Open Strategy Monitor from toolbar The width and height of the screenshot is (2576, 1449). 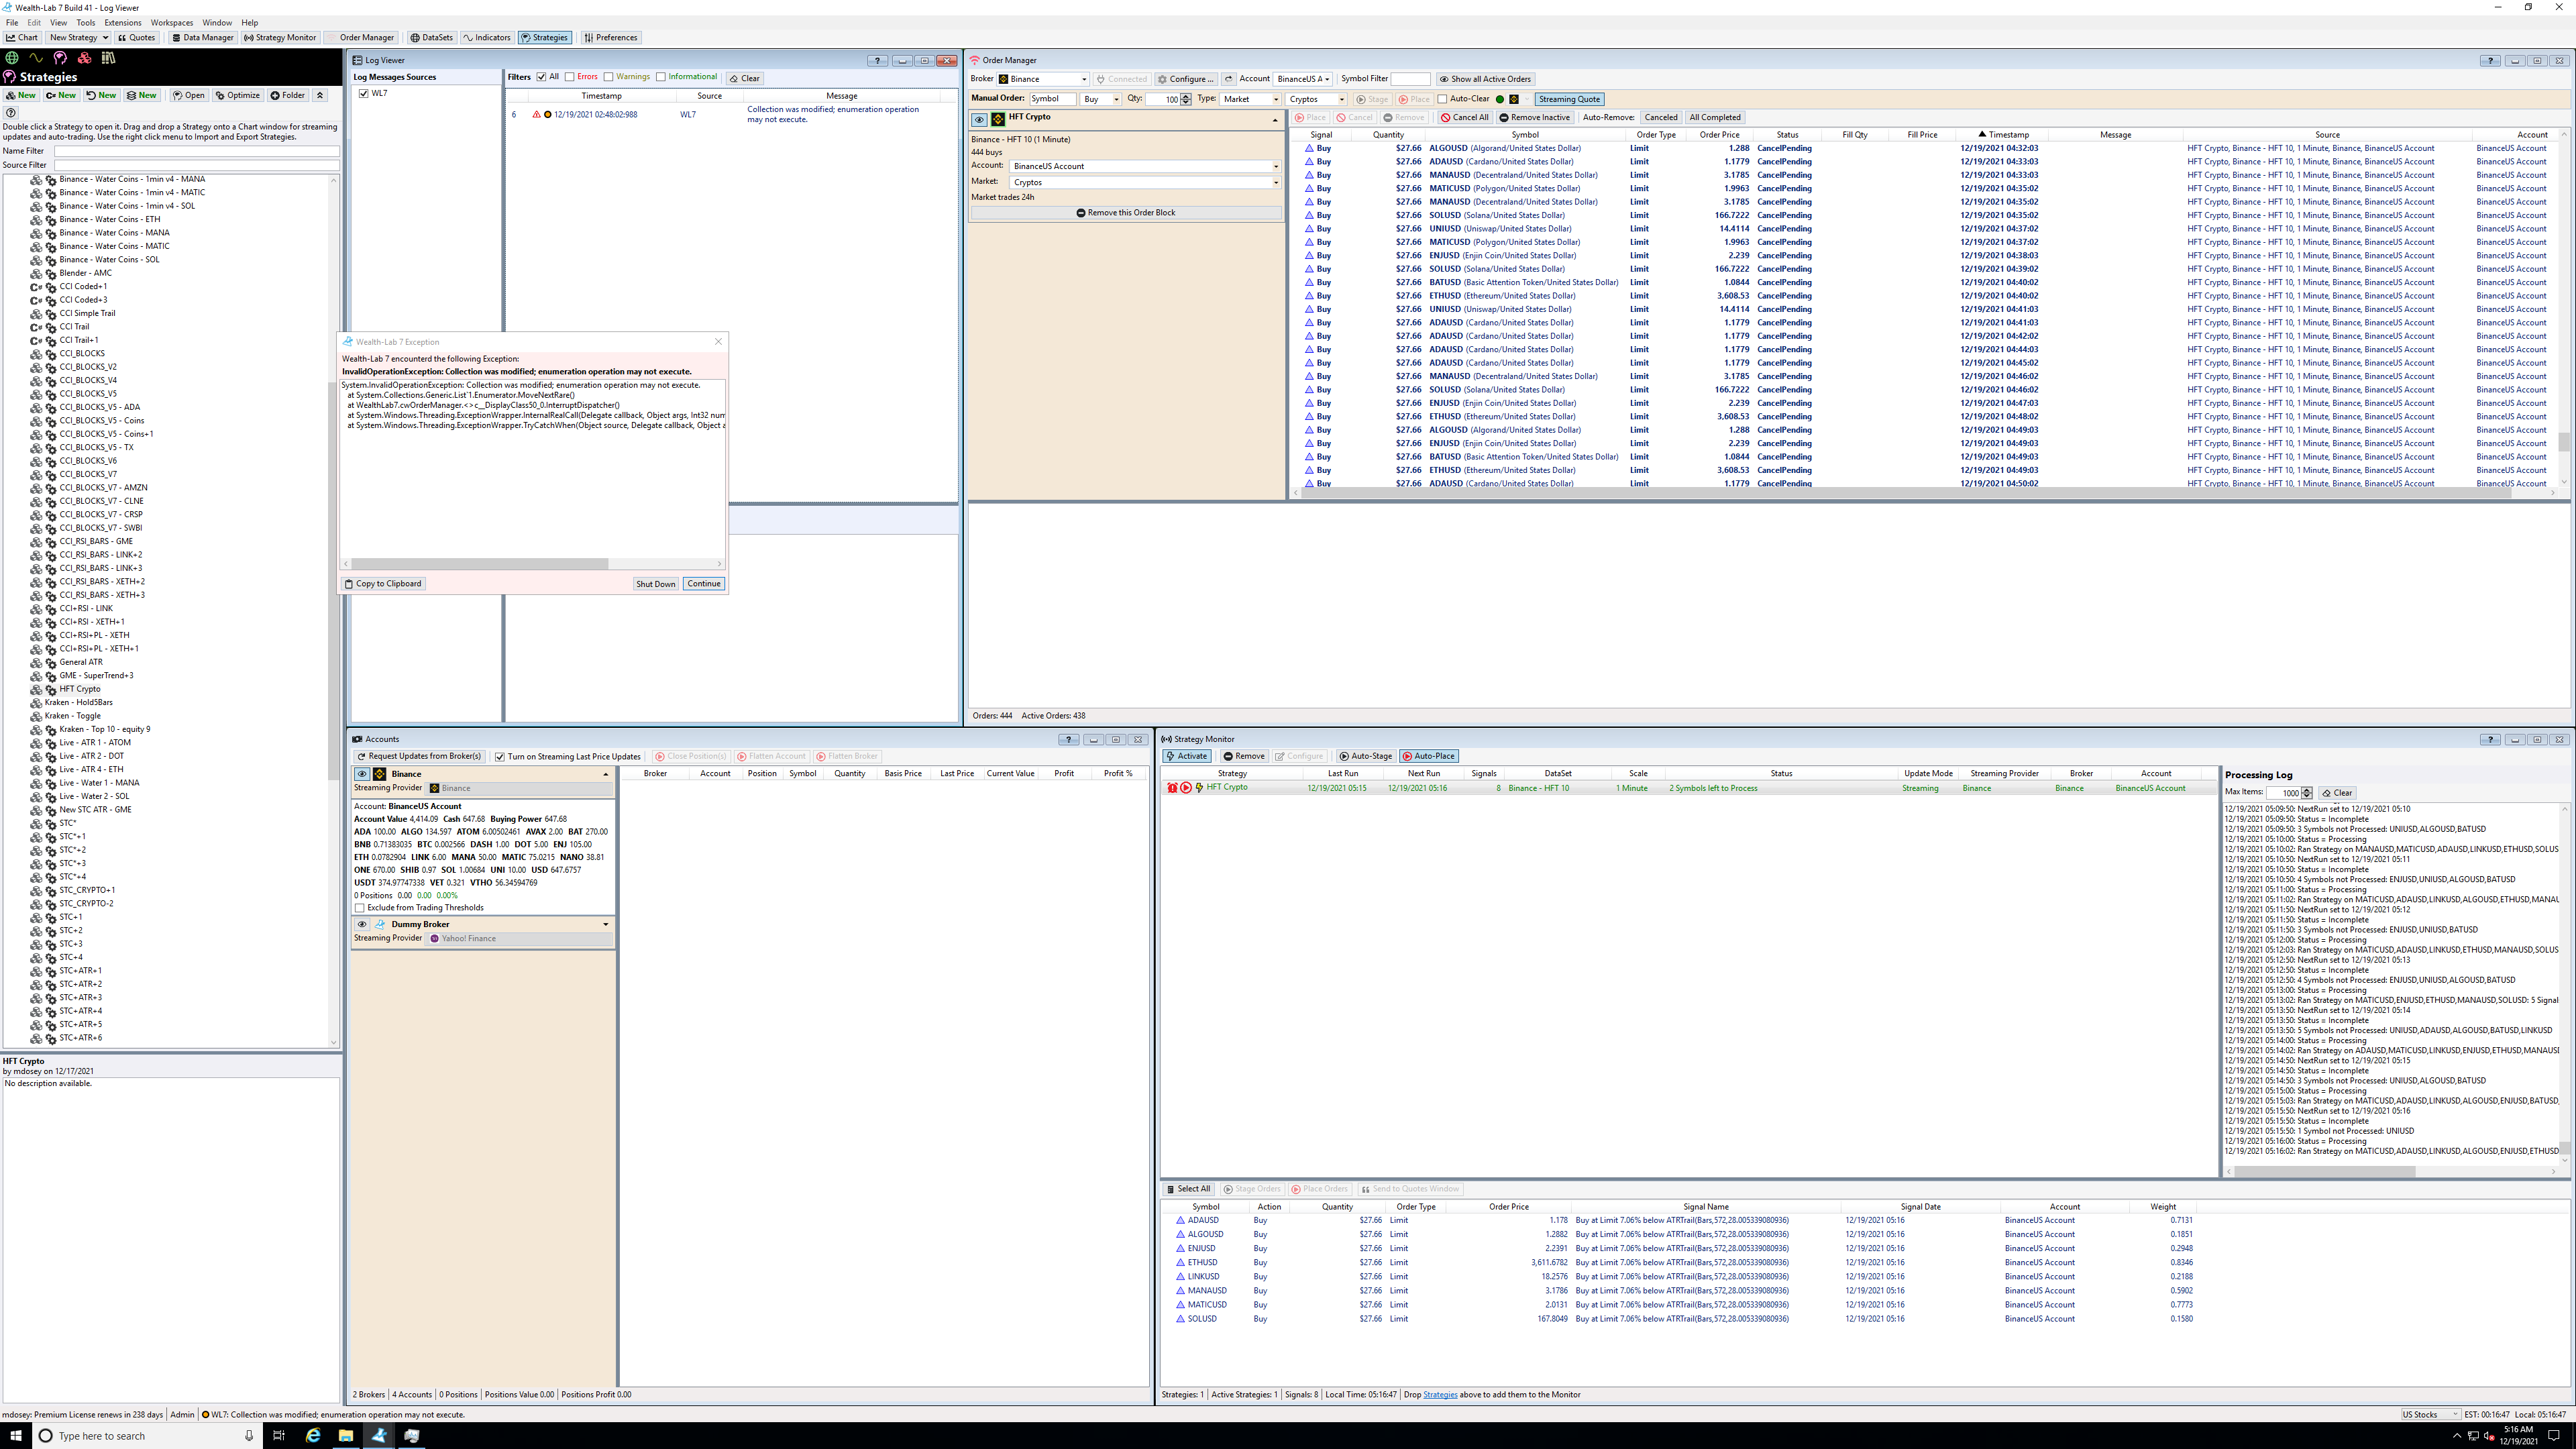pos(280,38)
